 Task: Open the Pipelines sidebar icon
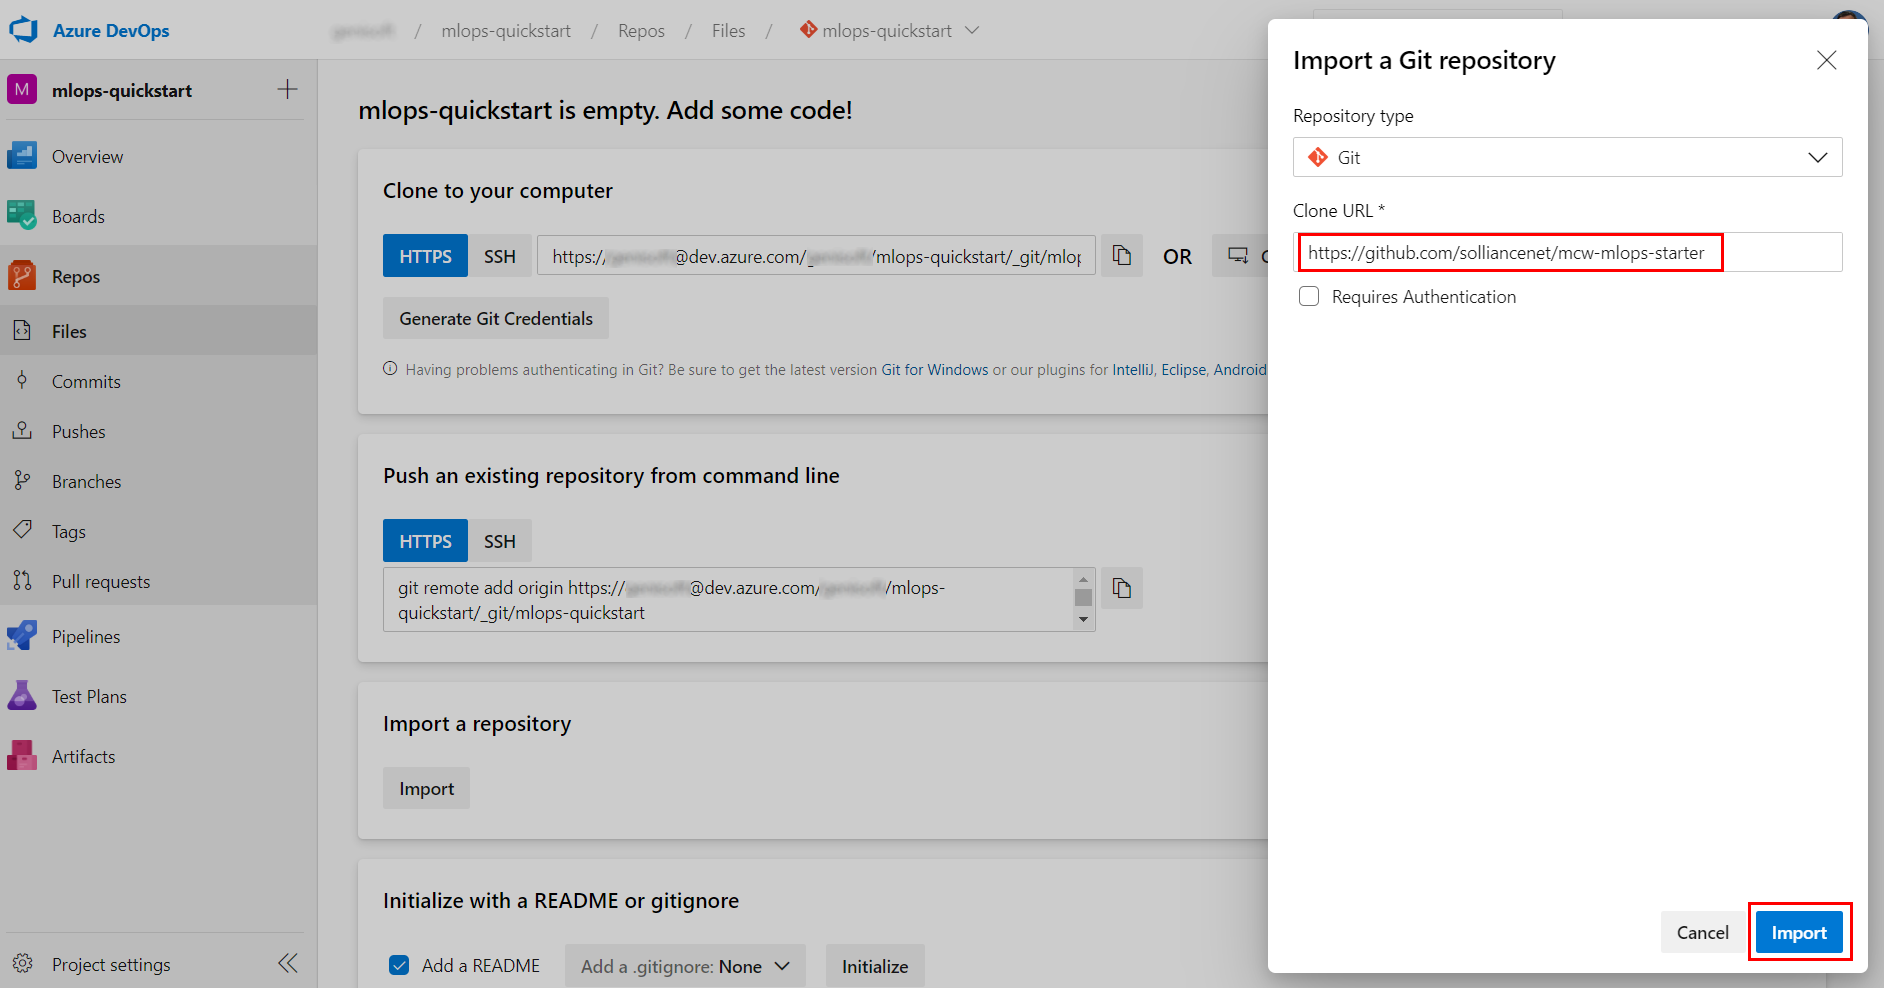pos(22,636)
